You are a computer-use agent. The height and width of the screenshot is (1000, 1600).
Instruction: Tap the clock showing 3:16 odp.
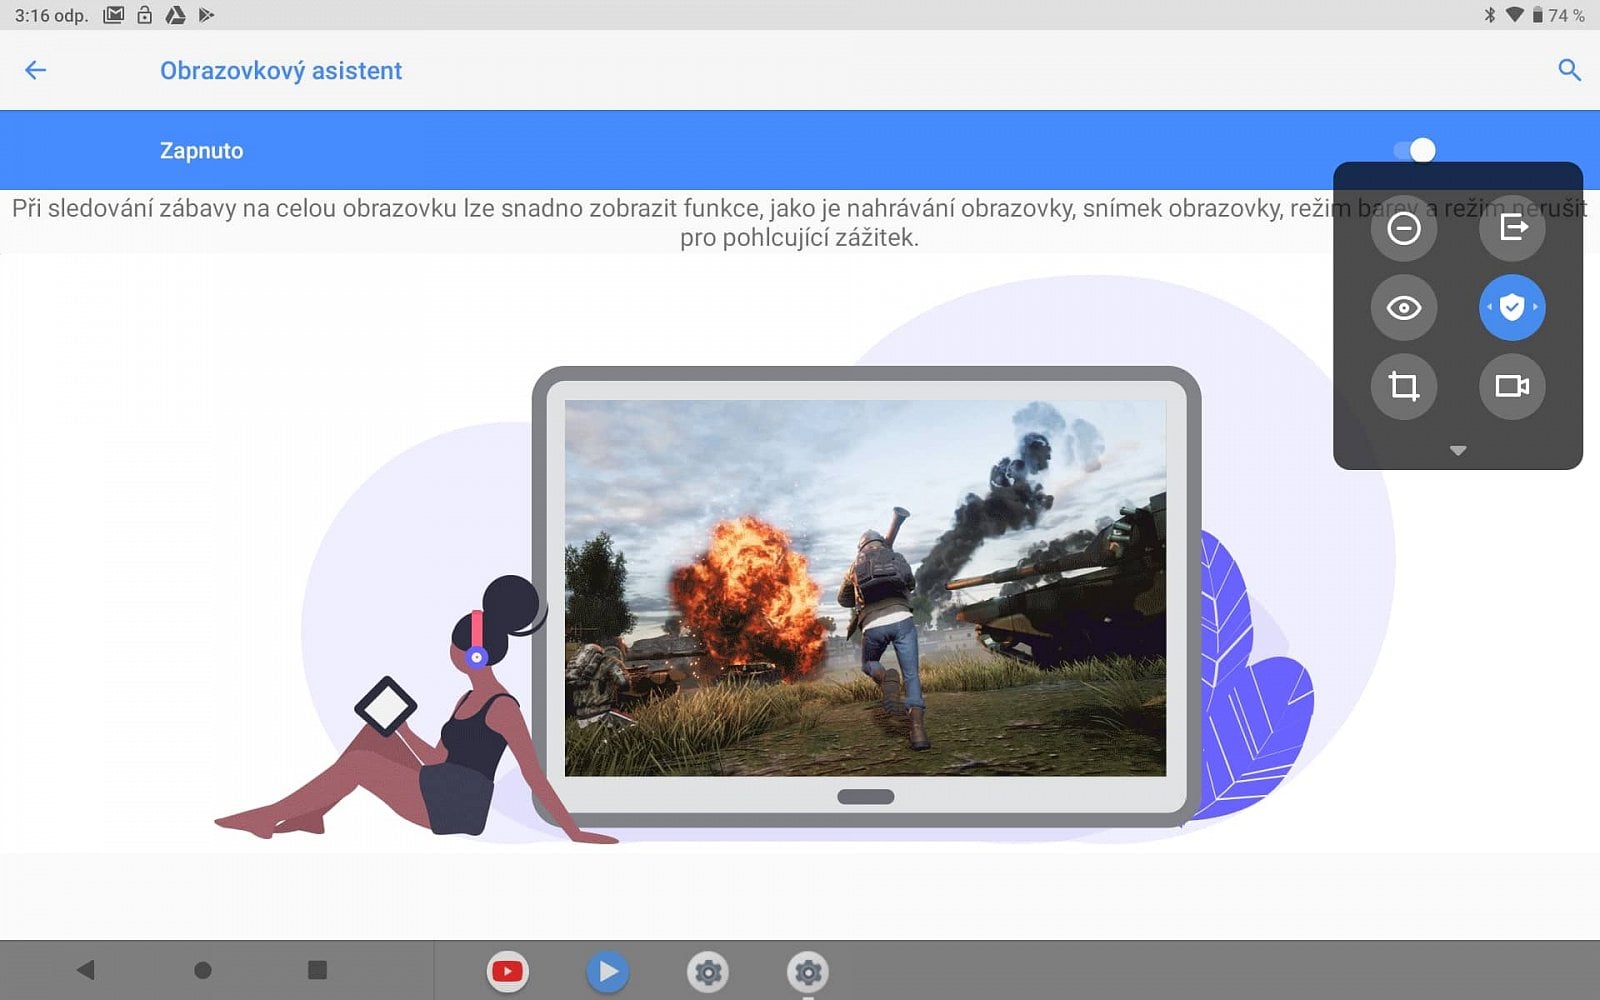[51, 15]
